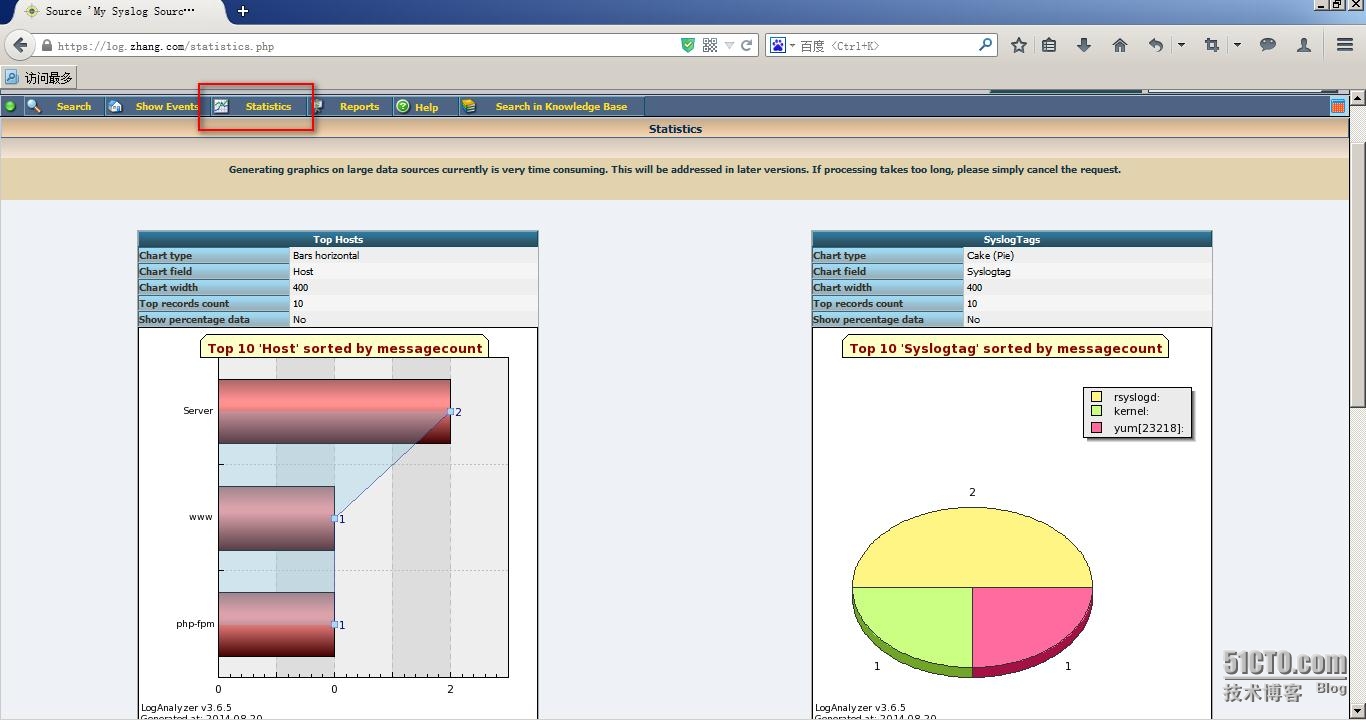This screenshot has height=721, width=1366.
Task: Go back with the browser back arrow
Action: [20, 46]
